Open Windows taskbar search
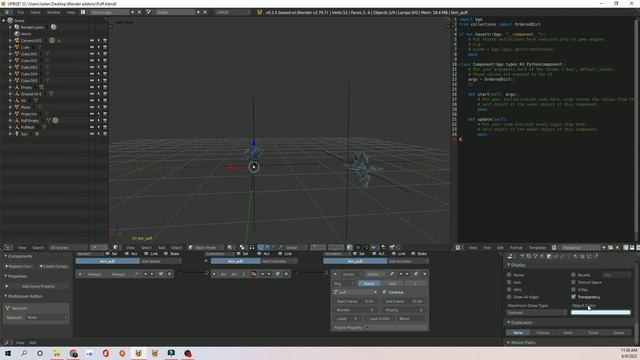640x360 pixels. pyautogui.click(x=24, y=353)
